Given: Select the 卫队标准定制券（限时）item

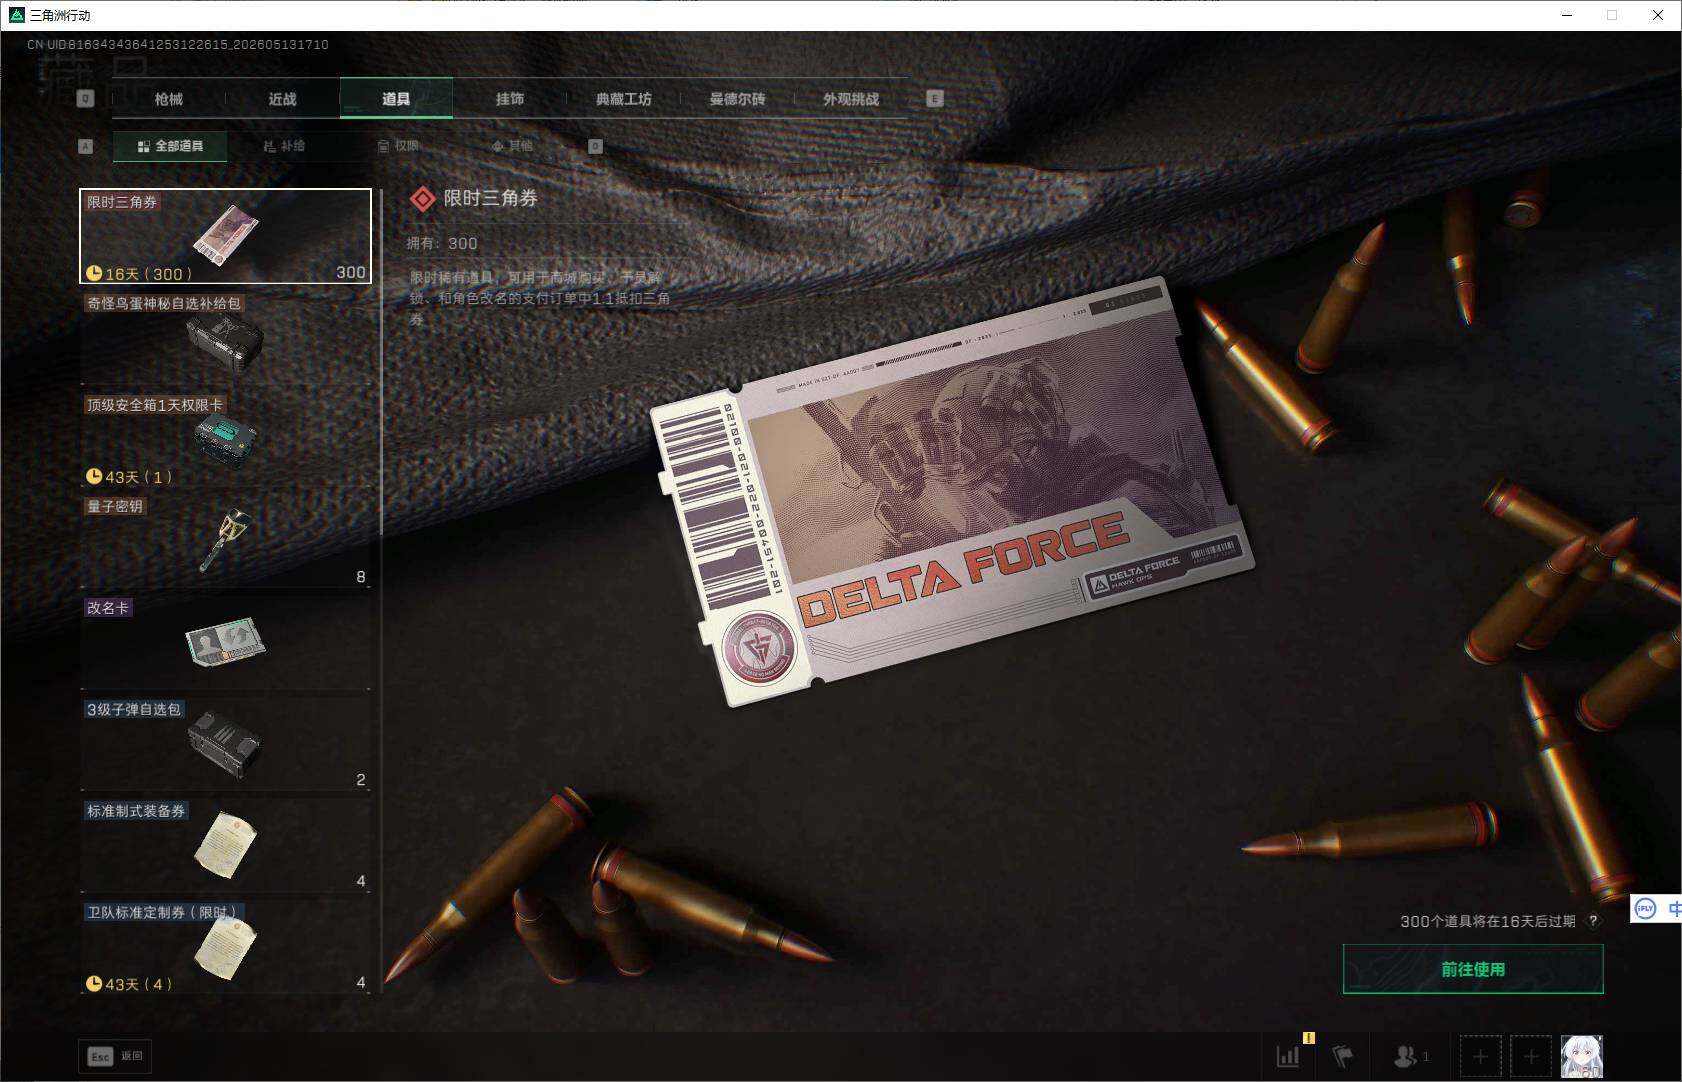Looking at the screenshot, I should [225, 947].
